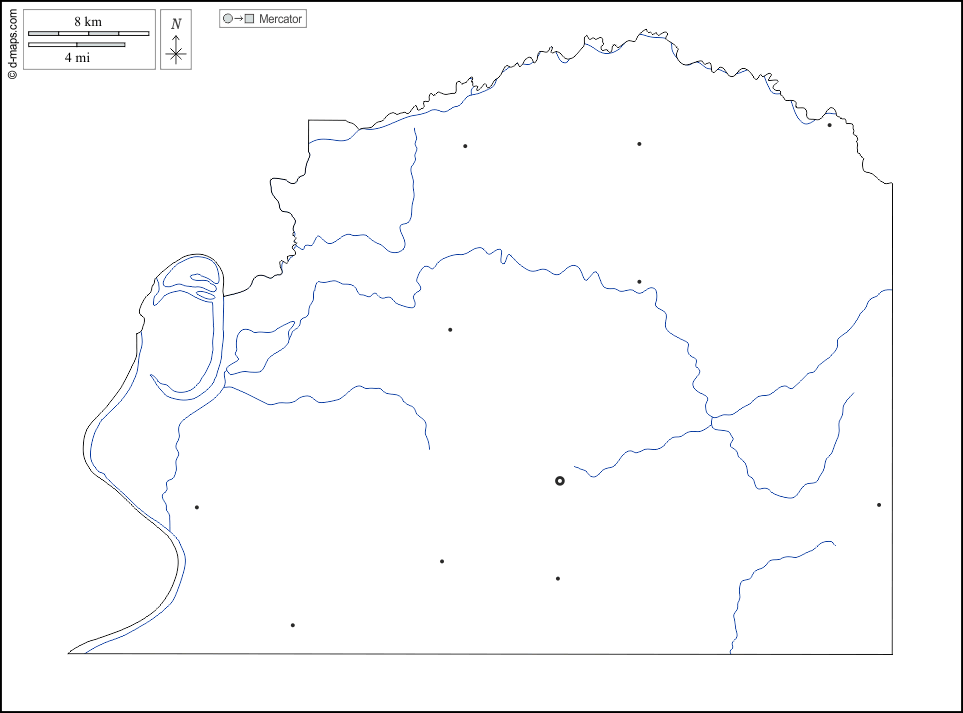The height and width of the screenshot is (713, 963).
Task: Click the 8 km scale bar
Action: click(88, 33)
